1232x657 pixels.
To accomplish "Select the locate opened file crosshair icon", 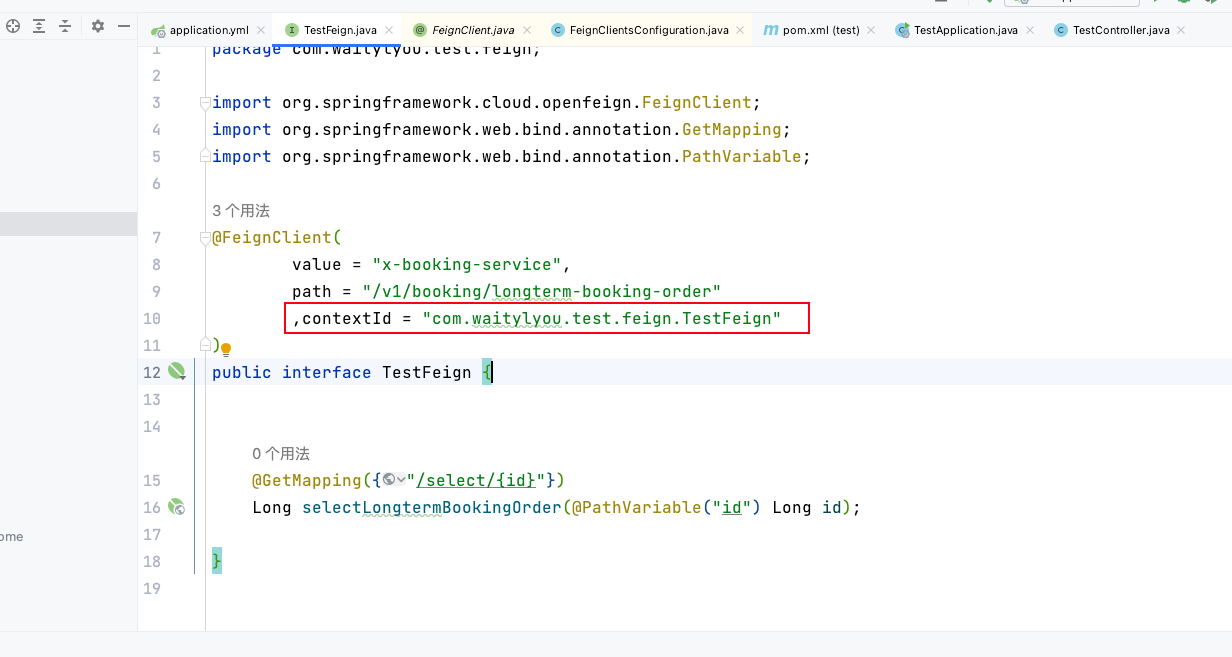I will (13, 26).
